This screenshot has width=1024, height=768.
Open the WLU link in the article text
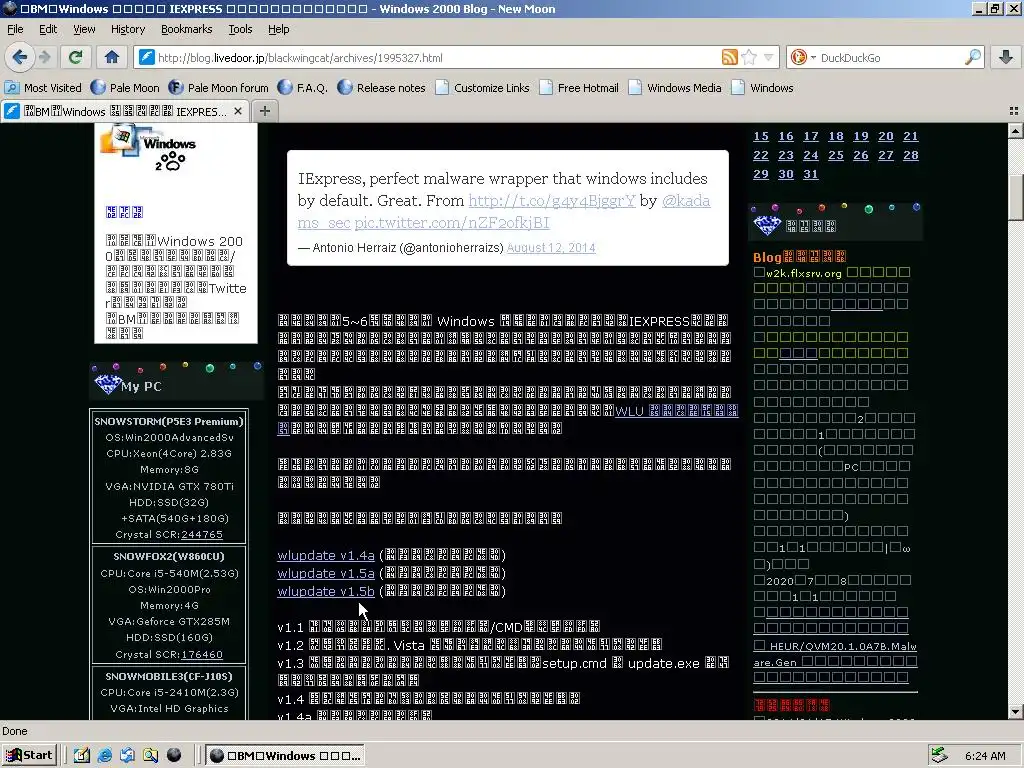click(x=677, y=411)
